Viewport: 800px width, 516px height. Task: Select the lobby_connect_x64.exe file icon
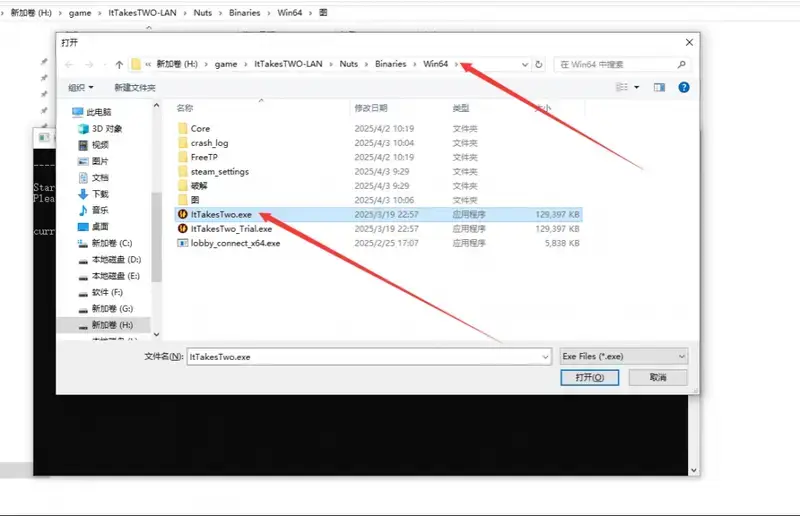coord(182,243)
